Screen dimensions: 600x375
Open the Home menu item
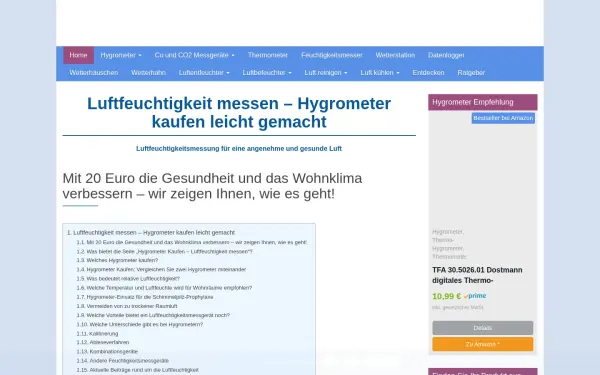click(78, 55)
